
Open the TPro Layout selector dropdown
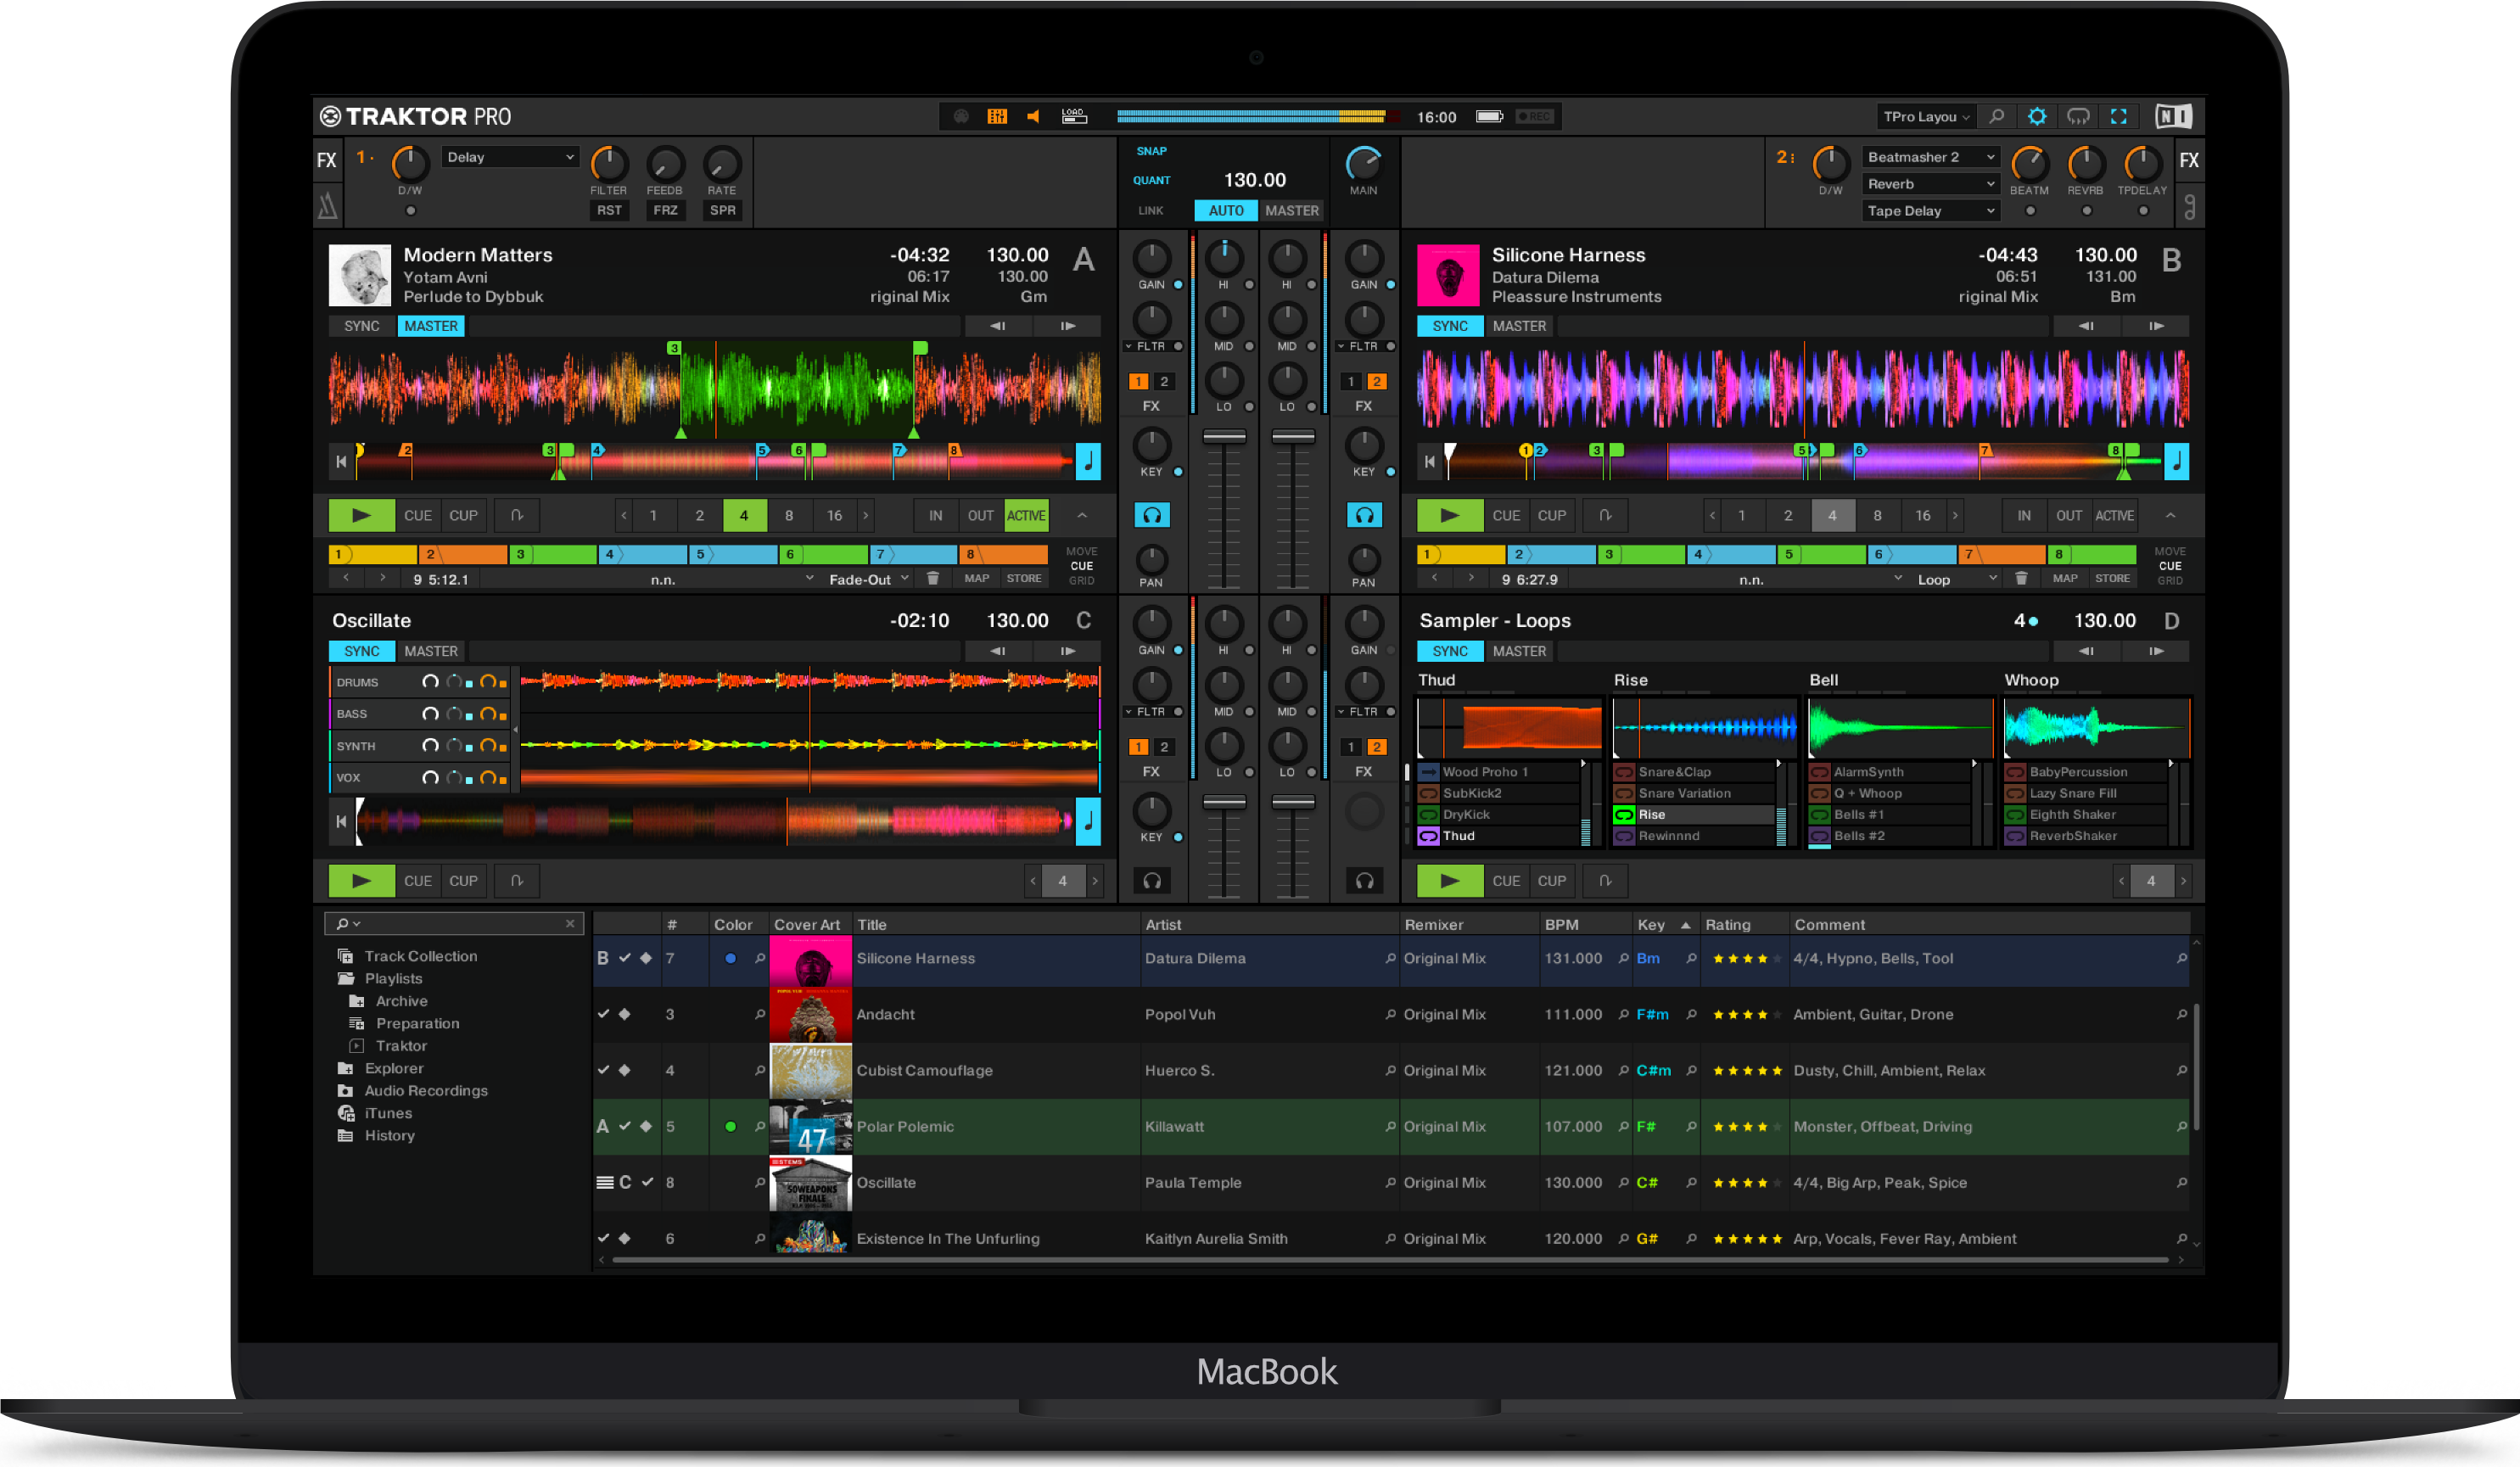tap(1926, 117)
